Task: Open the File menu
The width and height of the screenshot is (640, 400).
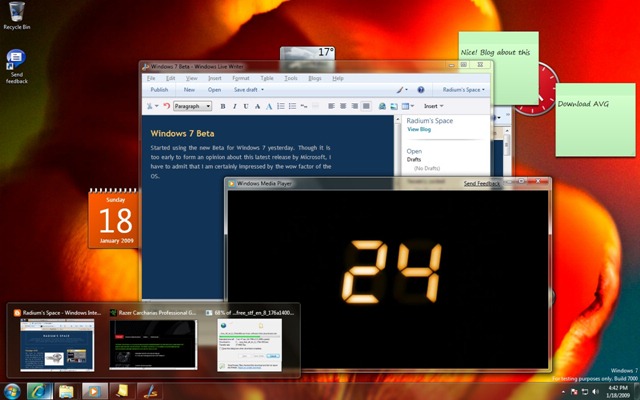Action: pyautogui.click(x=151, y=78)
